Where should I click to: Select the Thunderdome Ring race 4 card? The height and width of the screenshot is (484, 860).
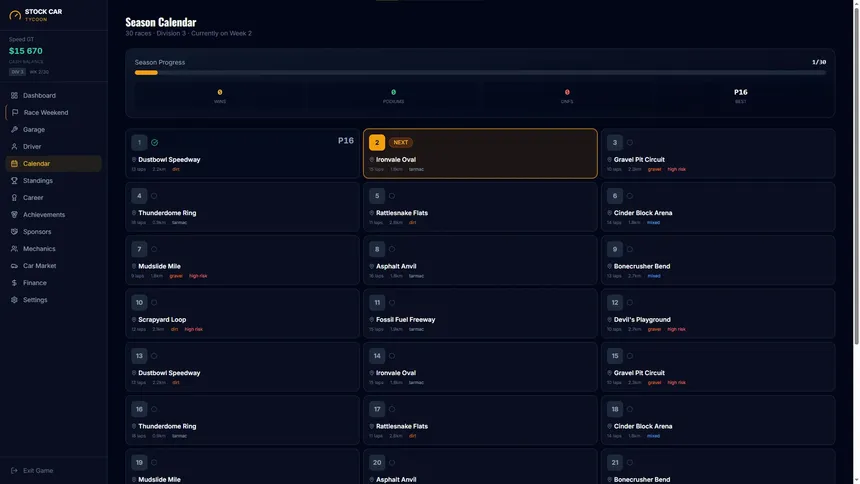click(x=242, y=207)
